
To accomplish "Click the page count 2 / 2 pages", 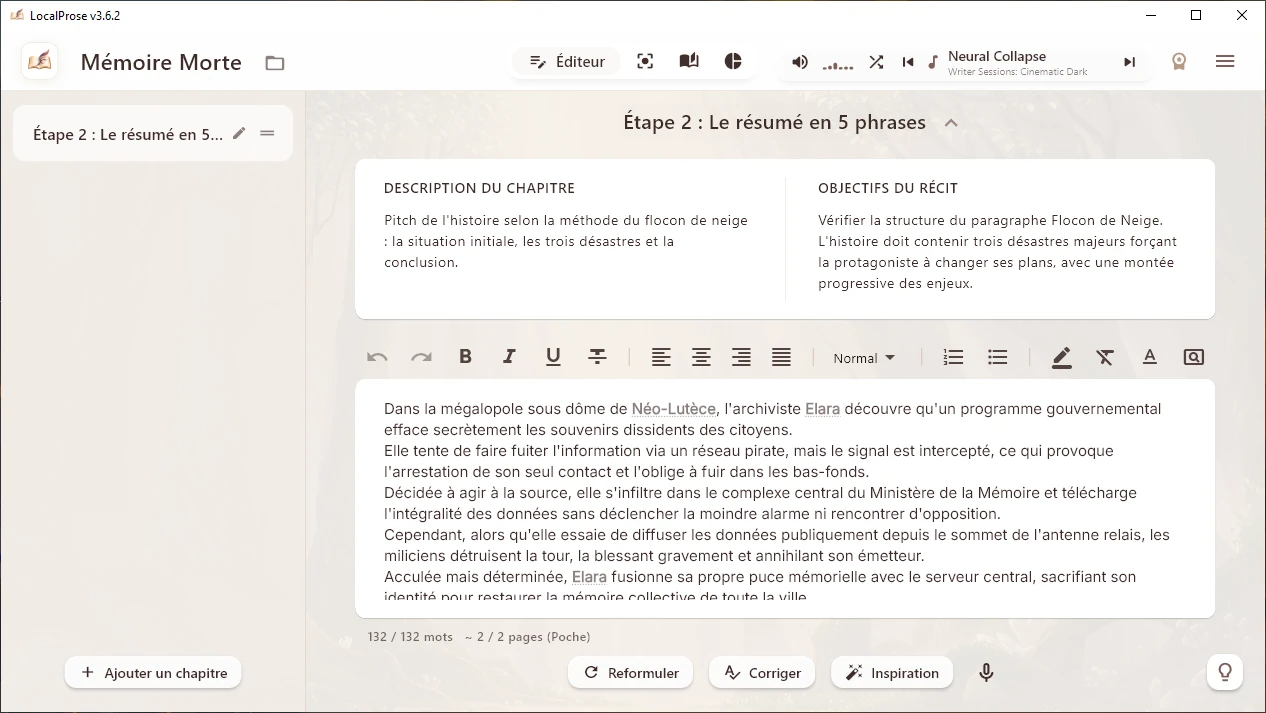I will pyautogui.click(x=527, y=637).
